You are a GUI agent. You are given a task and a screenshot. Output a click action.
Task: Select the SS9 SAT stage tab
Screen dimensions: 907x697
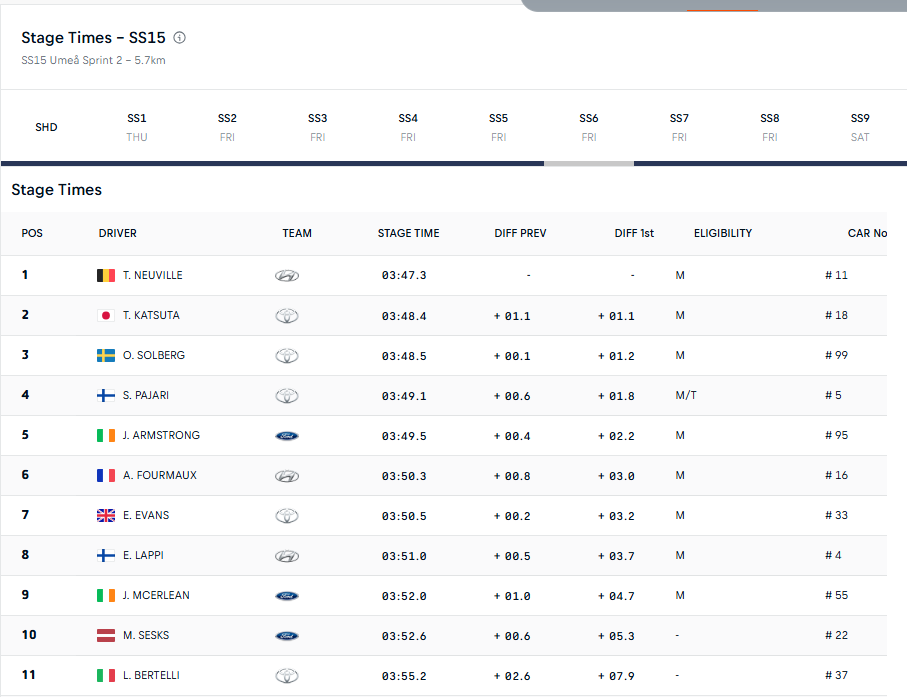[x=860, y=127]
